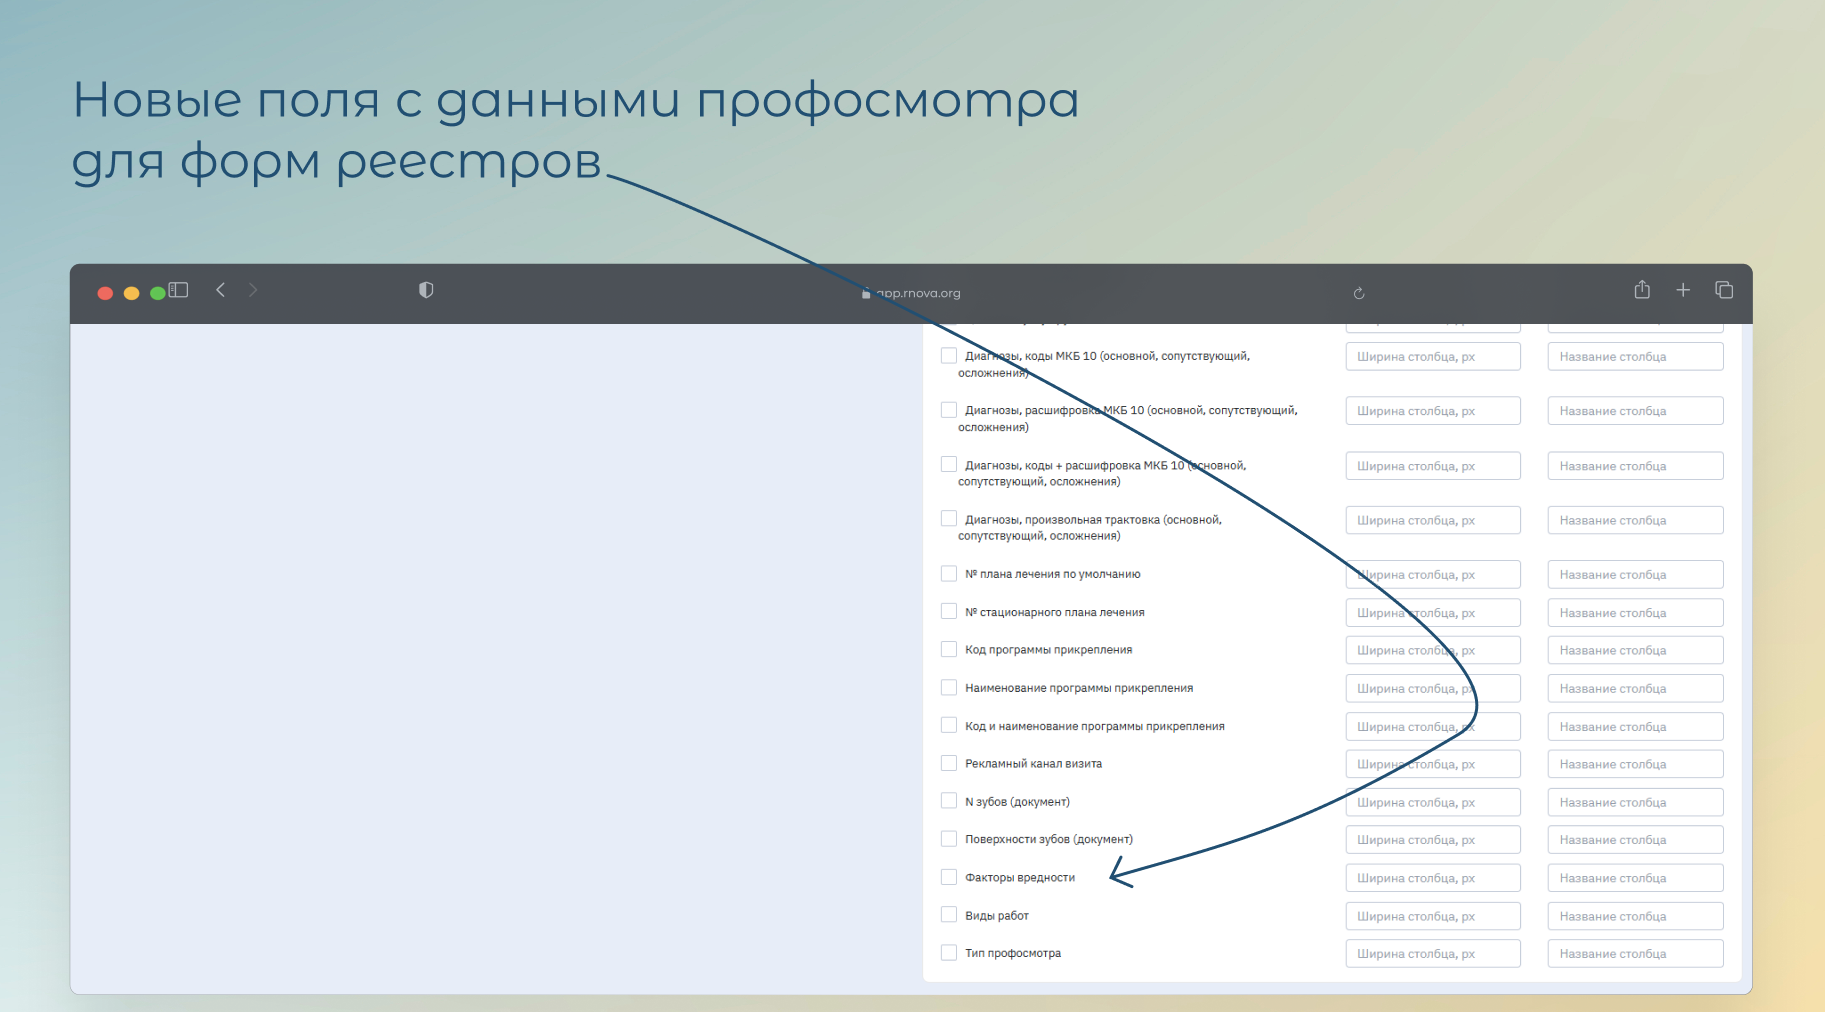Click the browser forward arrow
The width and height of the screenshot is (1825, 1012).
[253, 290]
